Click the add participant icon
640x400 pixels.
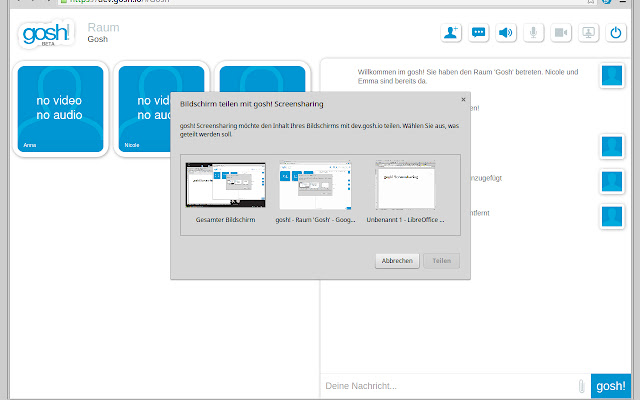451,33
